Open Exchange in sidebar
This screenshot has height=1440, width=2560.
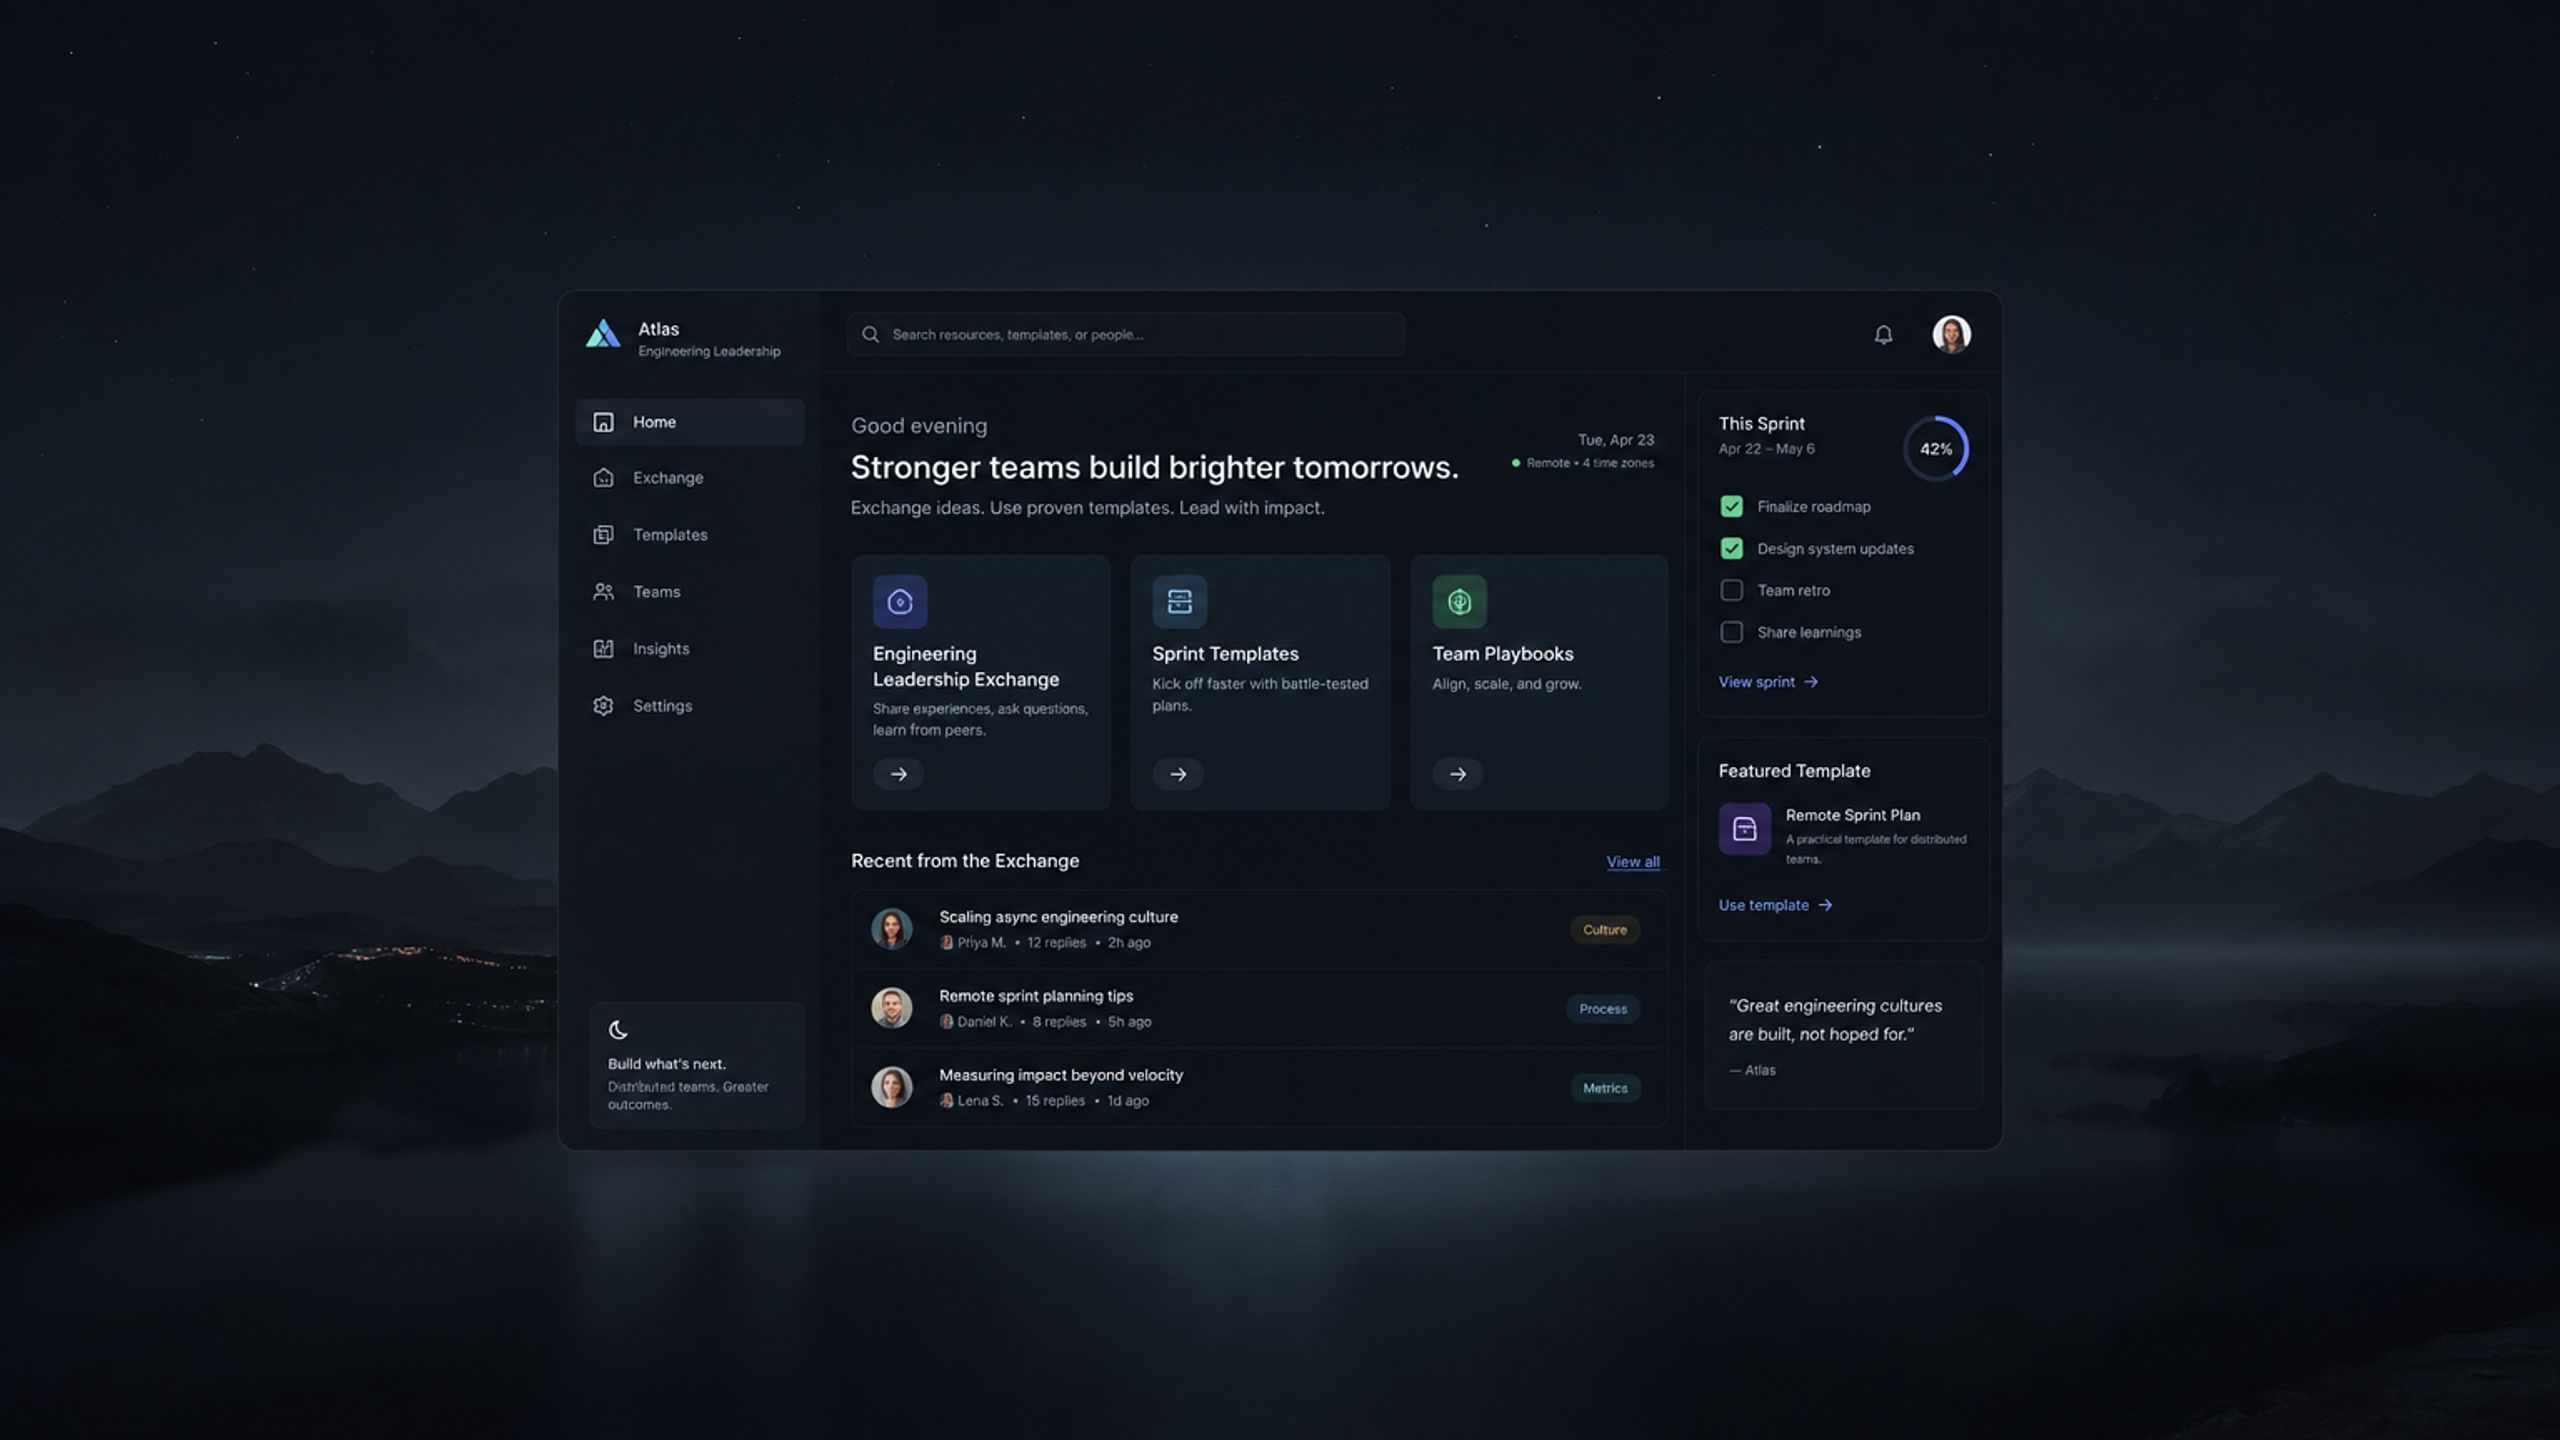click(x=689, y=478)
